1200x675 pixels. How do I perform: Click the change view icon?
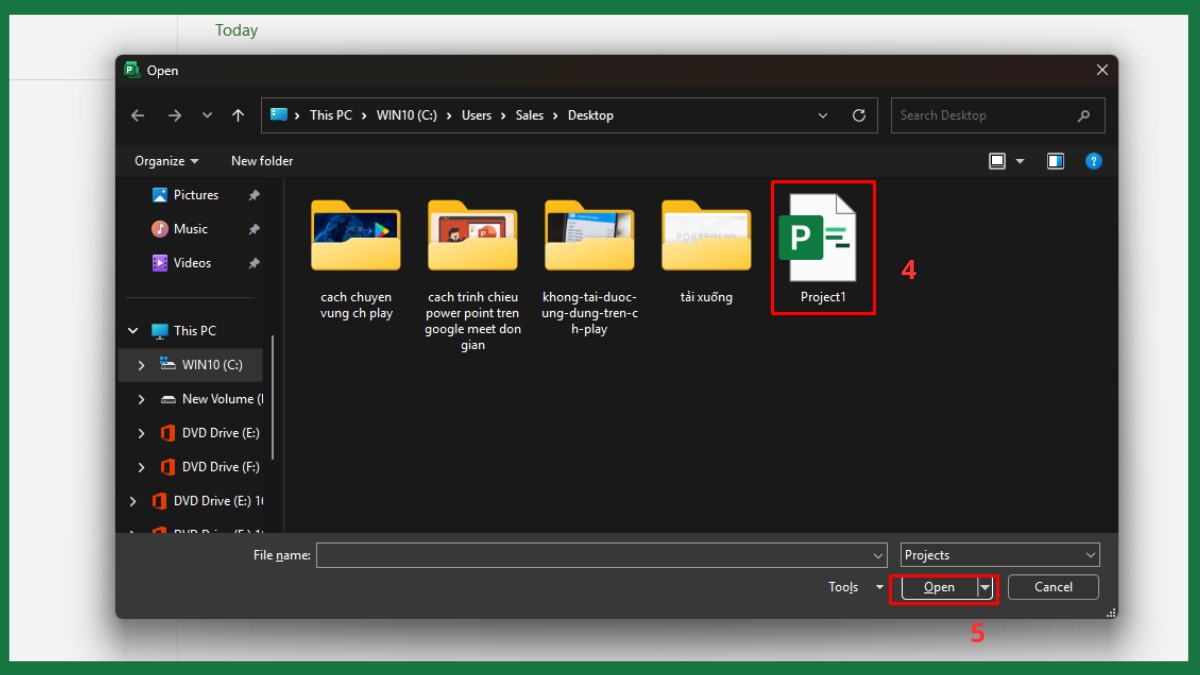click(x=997, y=161)
